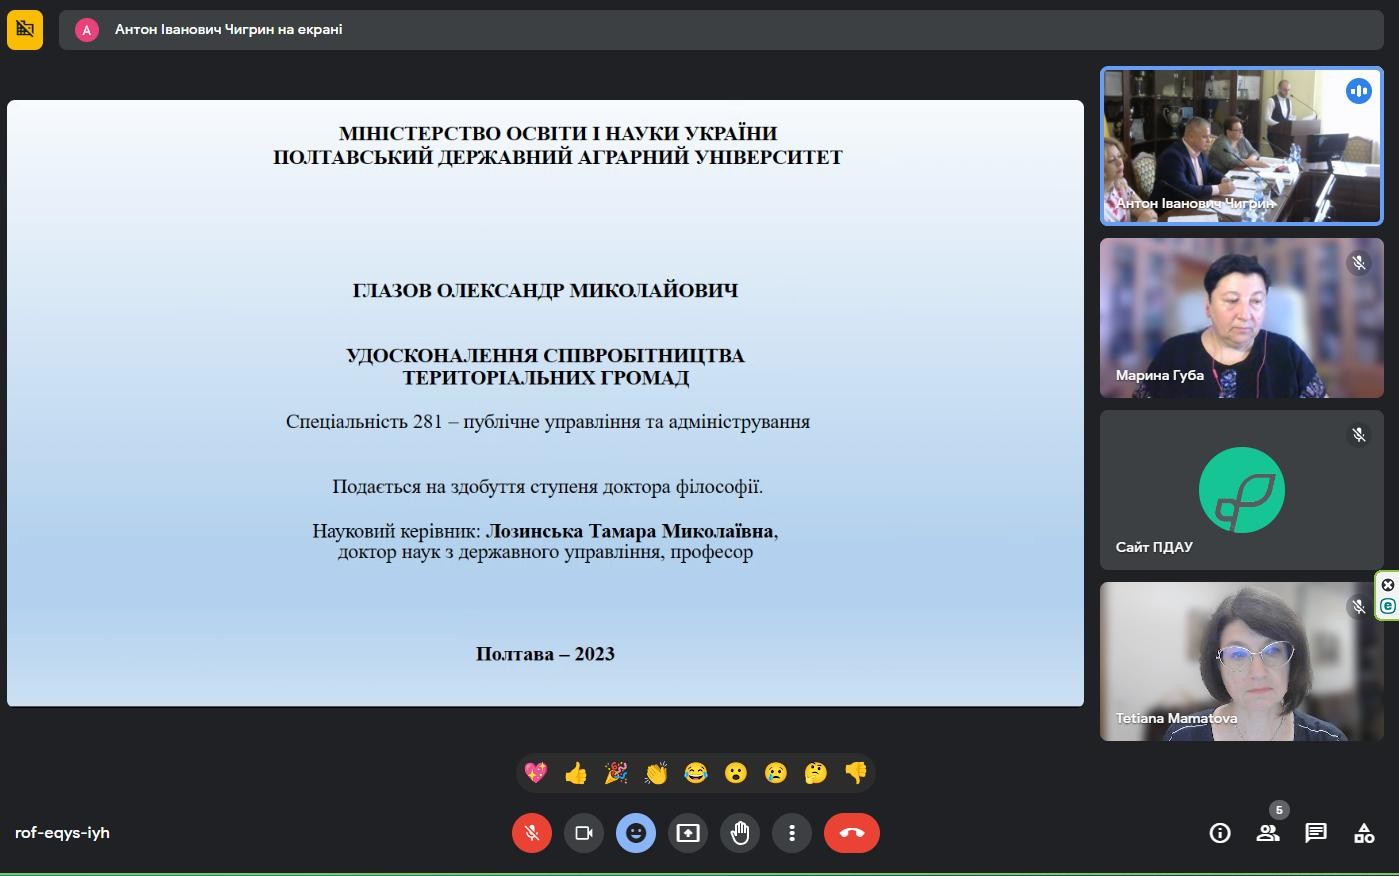The height and width of the screenshot is (876, 1399).
Task: Click the yellow presentation icon top-left
Action: click(x=25, y=30)
